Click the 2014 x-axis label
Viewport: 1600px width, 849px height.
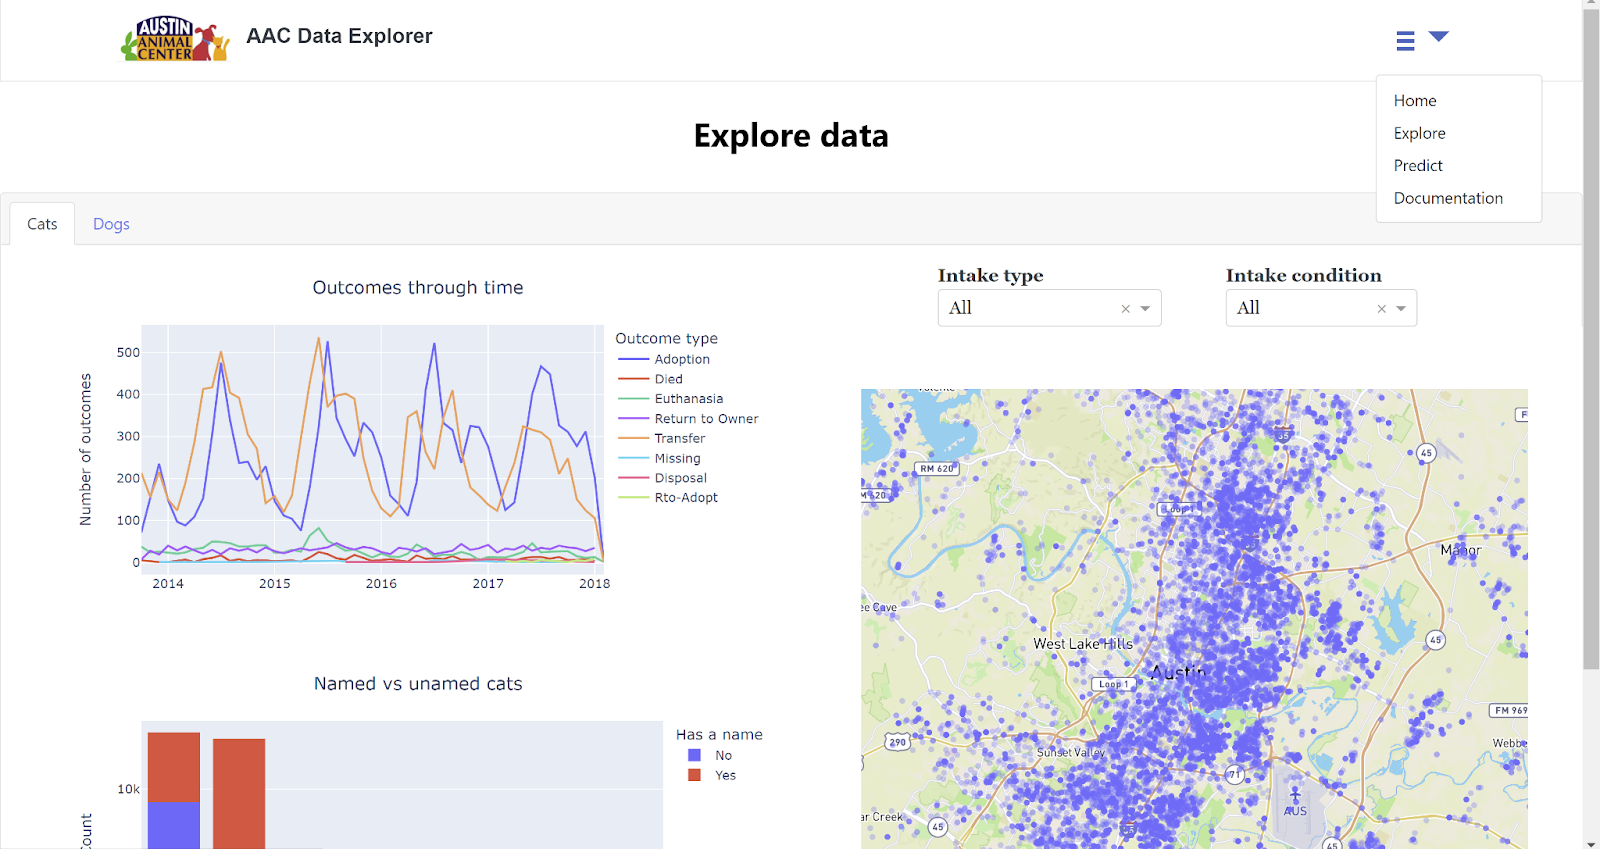[x=168, y=584]
